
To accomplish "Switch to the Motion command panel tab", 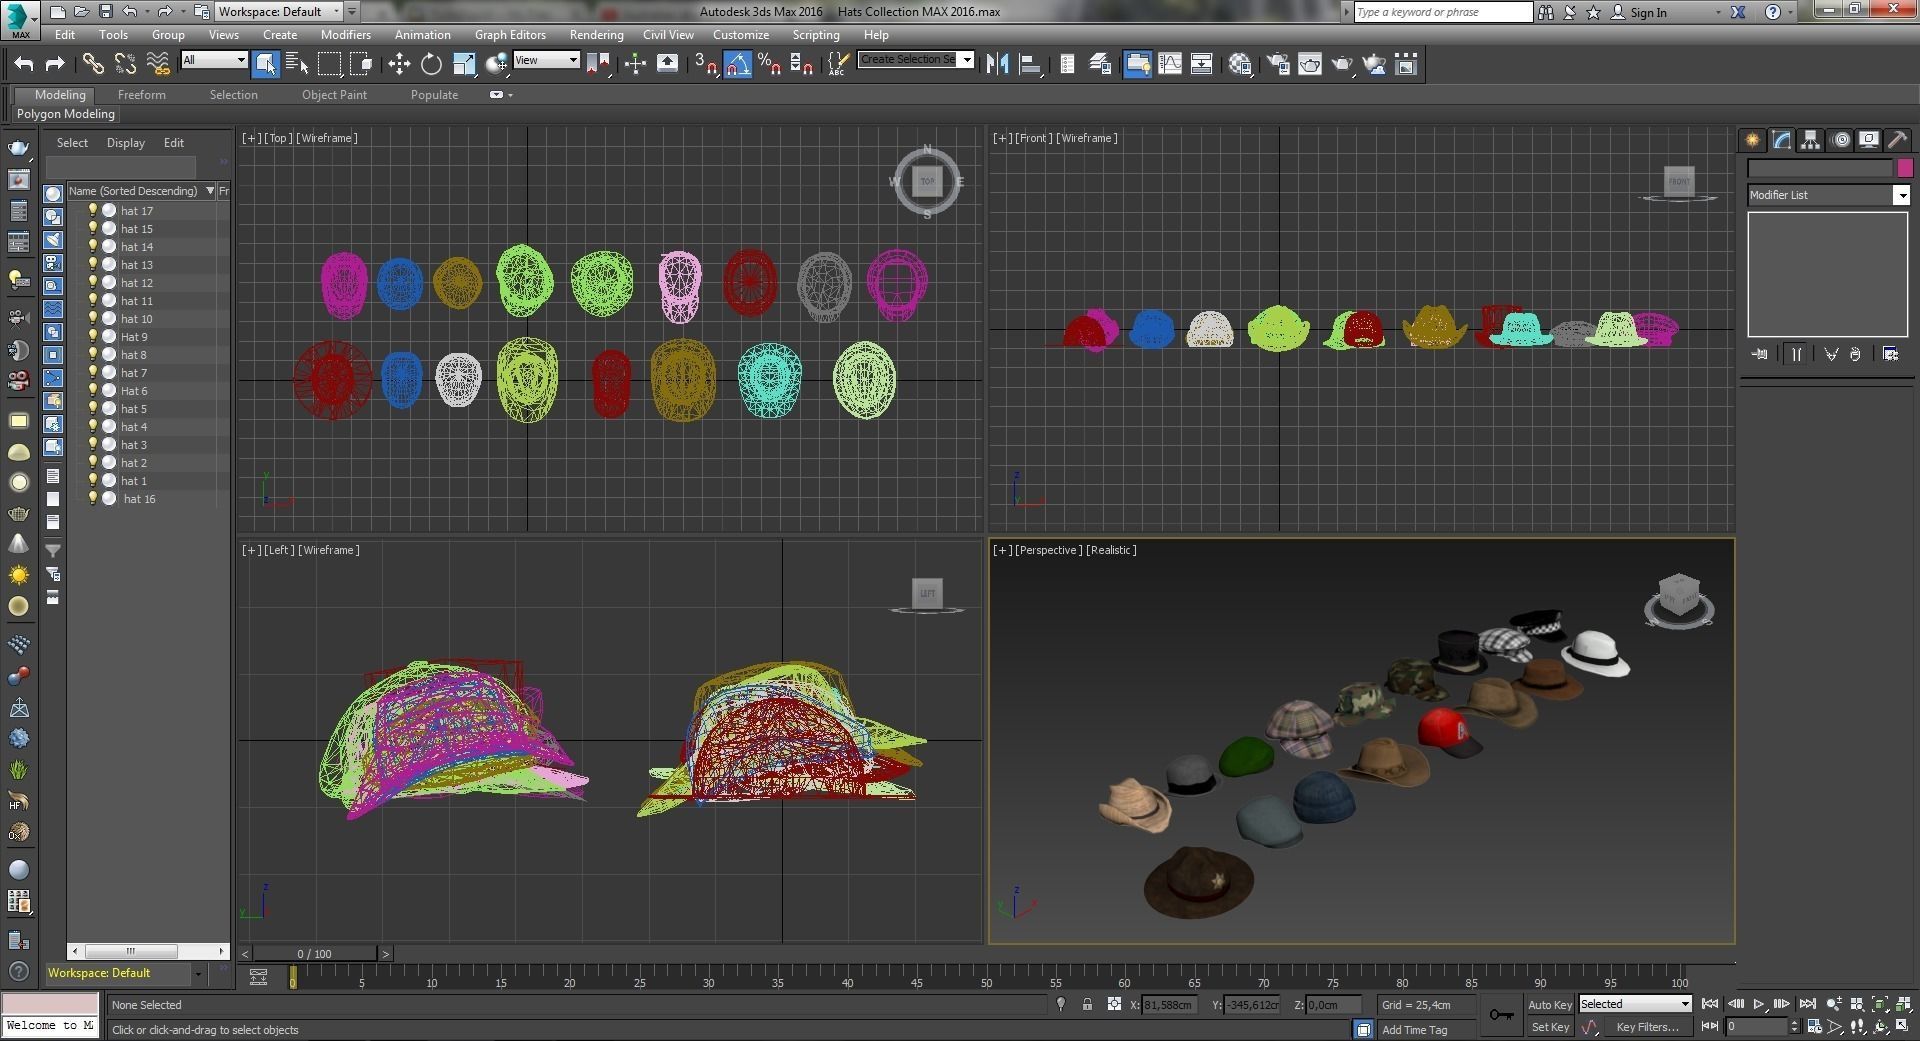I will 1841,140.
